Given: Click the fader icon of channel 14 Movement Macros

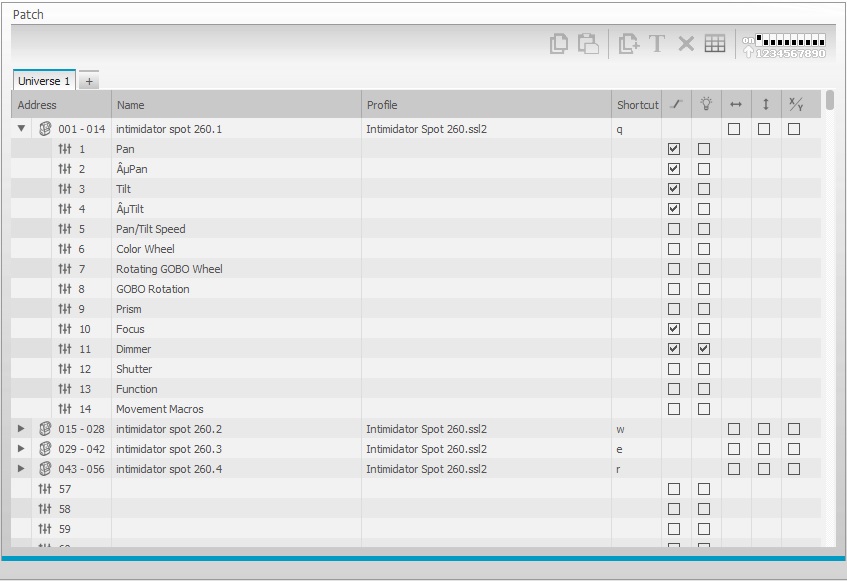Looking at the screenshot, I should click(65, 409).
